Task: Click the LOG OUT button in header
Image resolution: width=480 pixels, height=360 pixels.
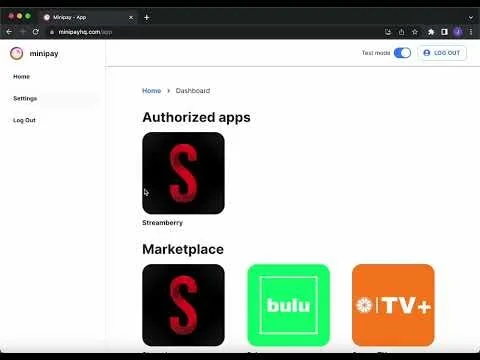Action: pos(442,53)
